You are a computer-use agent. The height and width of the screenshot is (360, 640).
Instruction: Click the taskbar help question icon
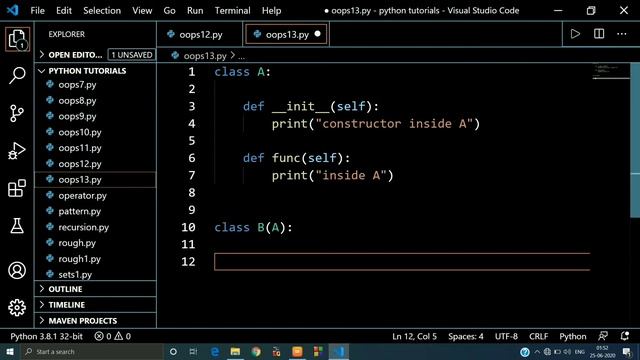point(525,351)
